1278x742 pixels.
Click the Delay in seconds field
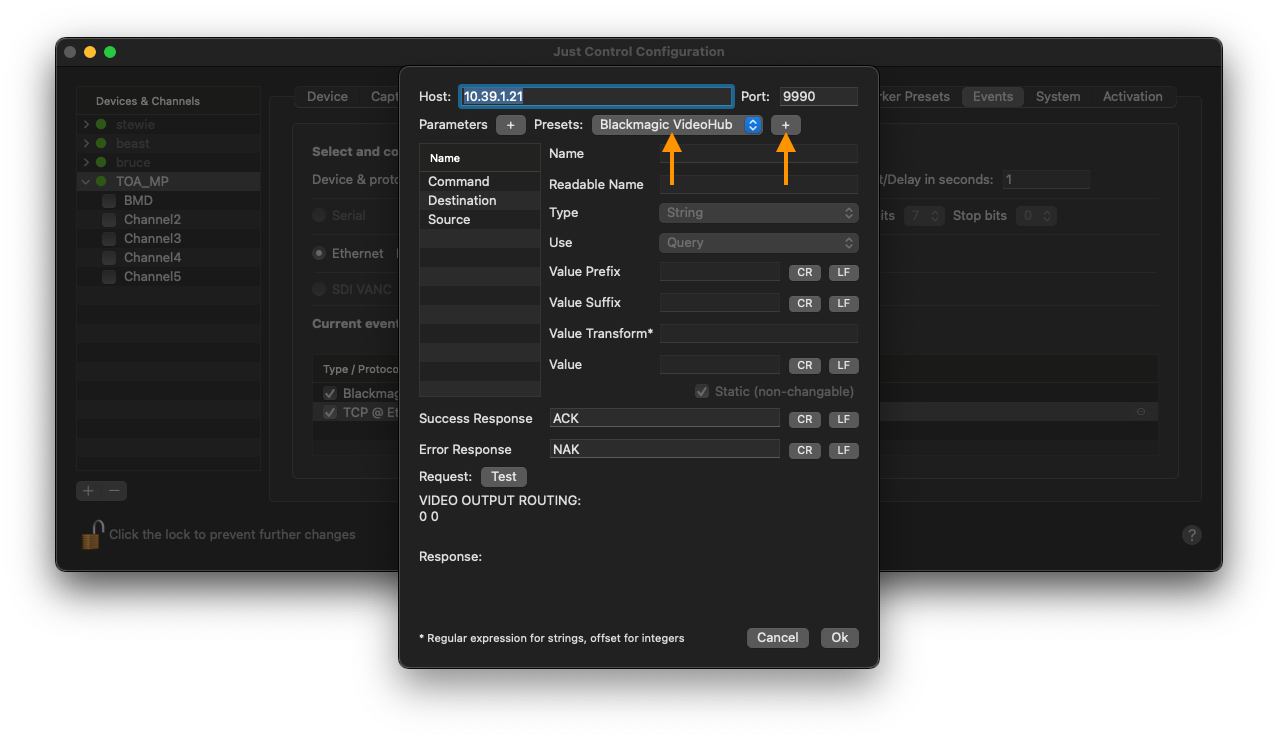(1046, 180)
